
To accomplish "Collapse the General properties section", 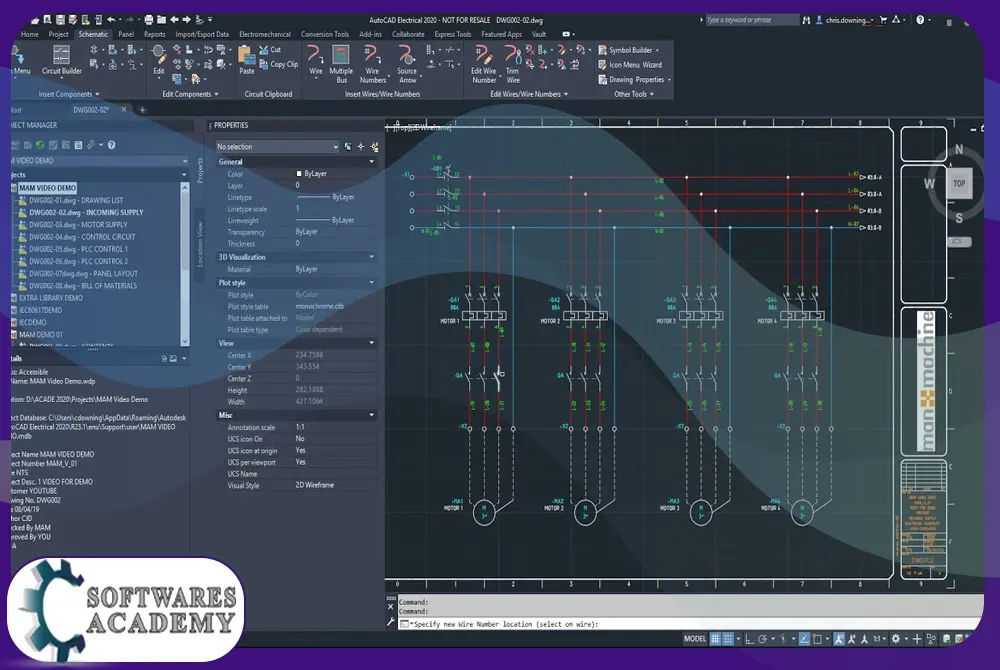I will point(372,162).
